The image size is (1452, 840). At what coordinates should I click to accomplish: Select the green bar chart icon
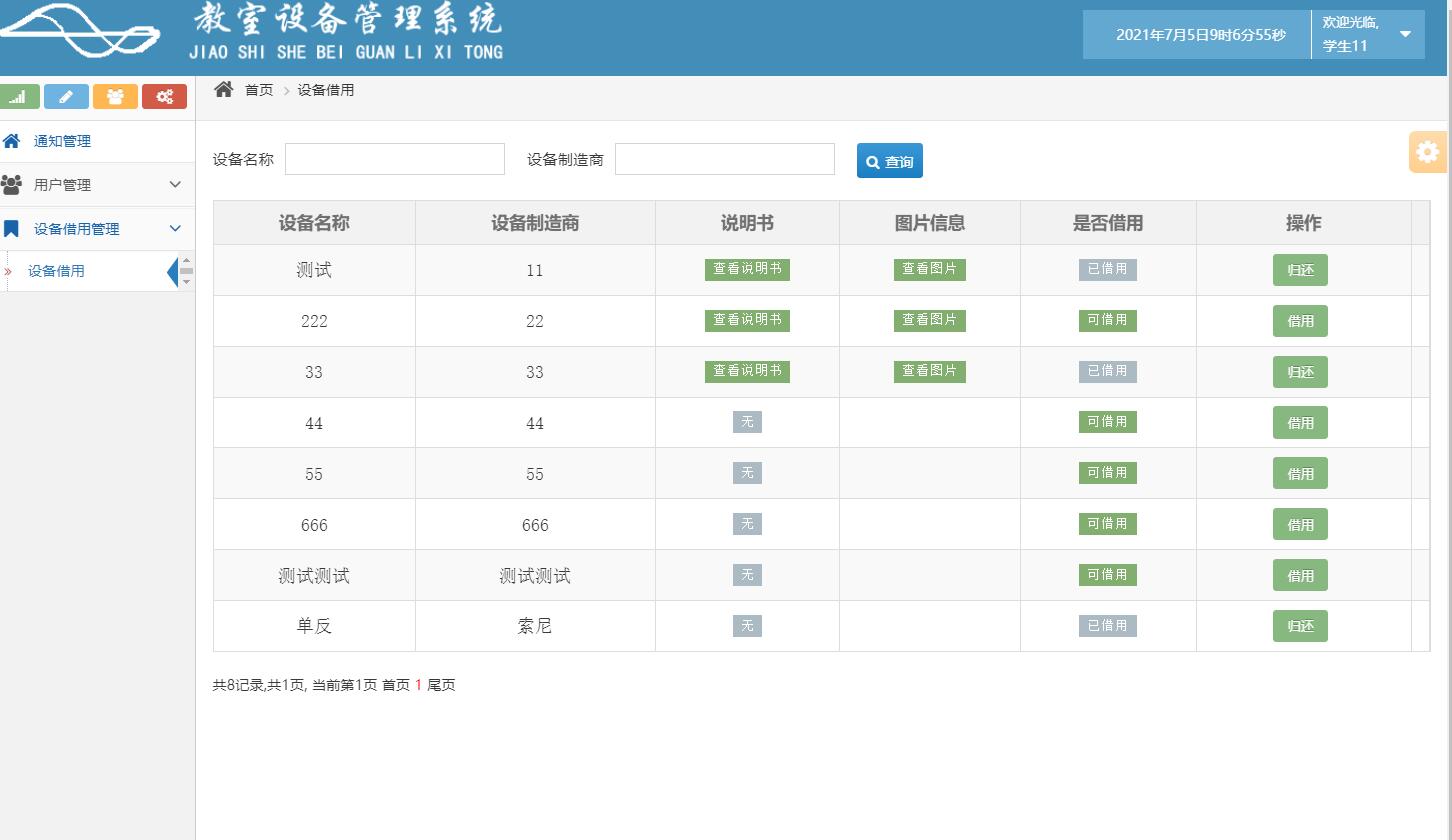[x=21, y=96]
